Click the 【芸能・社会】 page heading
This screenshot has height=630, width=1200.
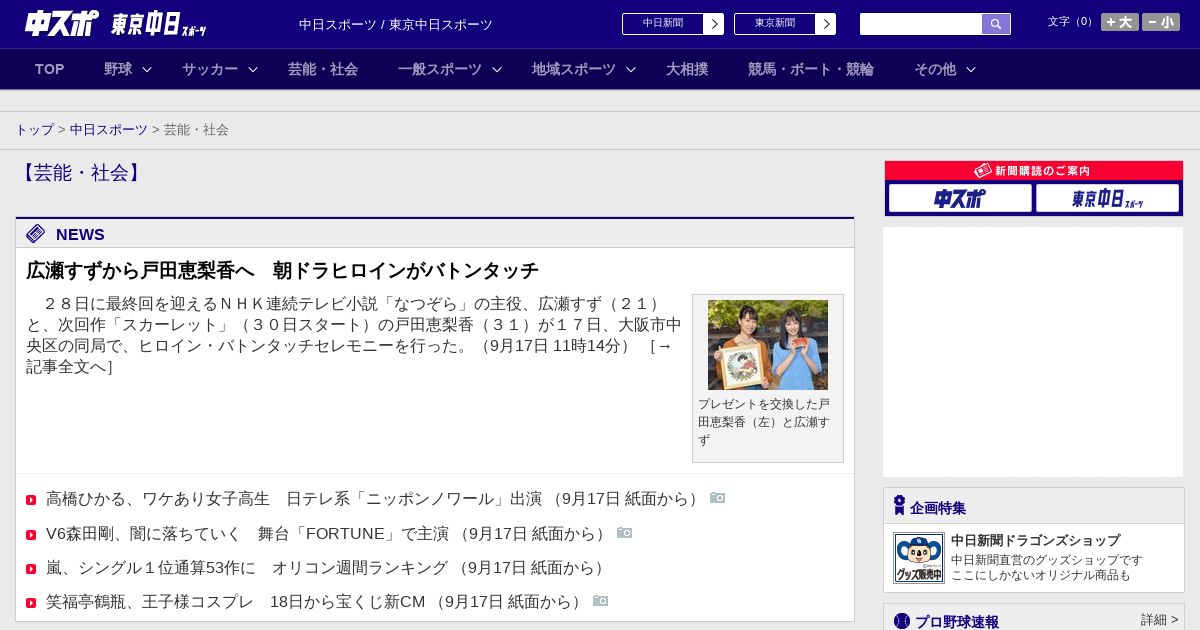pyautogui.click(x=82, y=173)
